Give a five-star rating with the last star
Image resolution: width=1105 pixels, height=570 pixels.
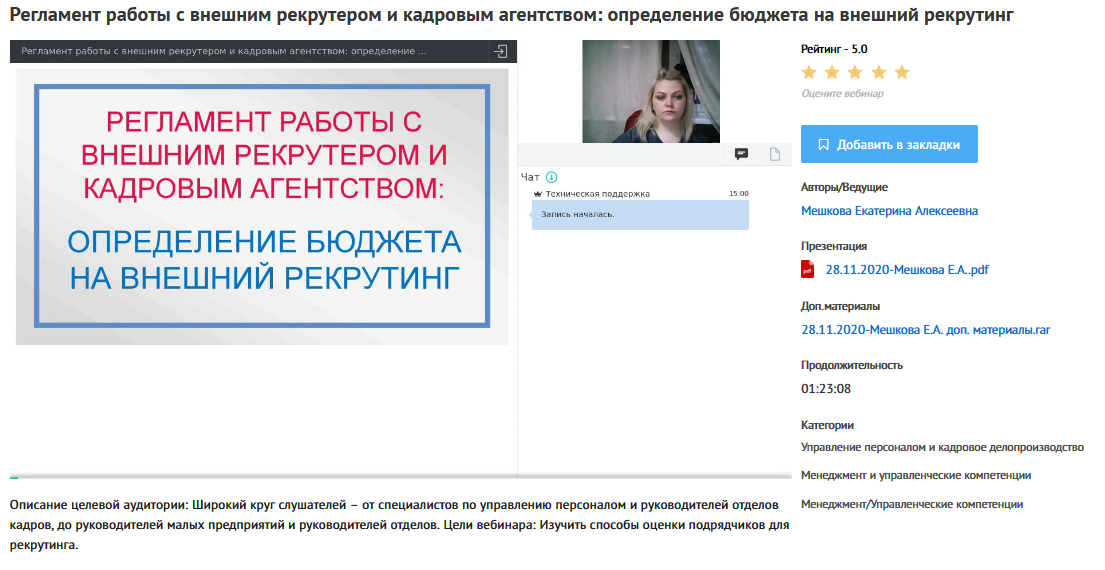(x=902, y=72)
